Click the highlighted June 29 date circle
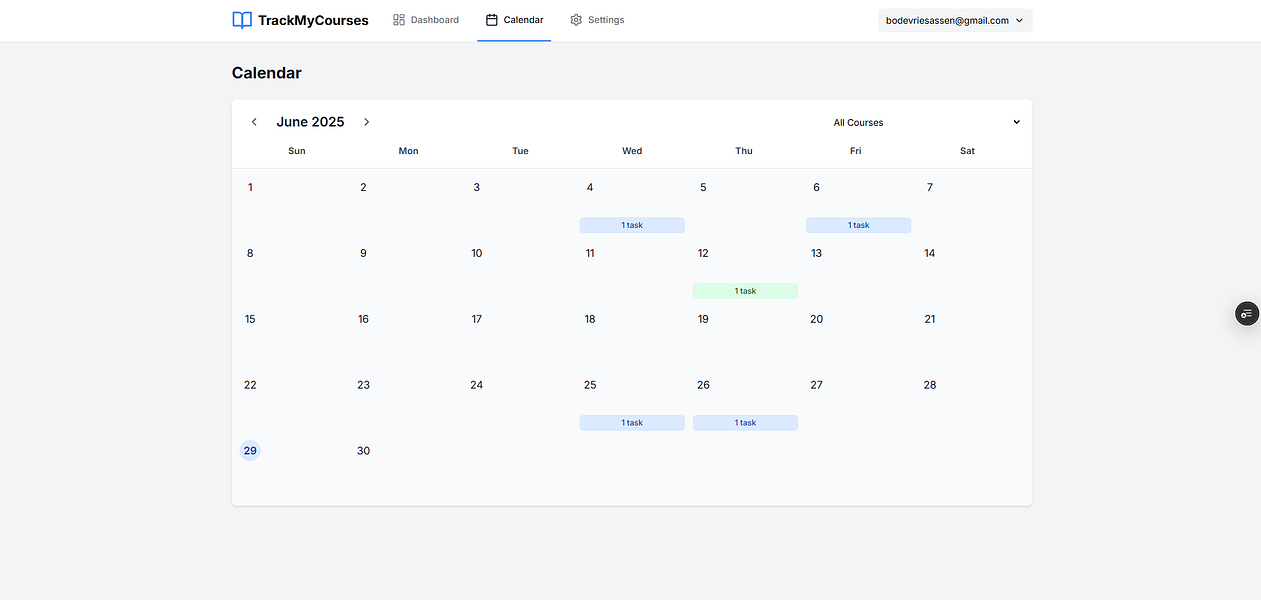Screen dimensions: 1261x600 pos(250,450)
